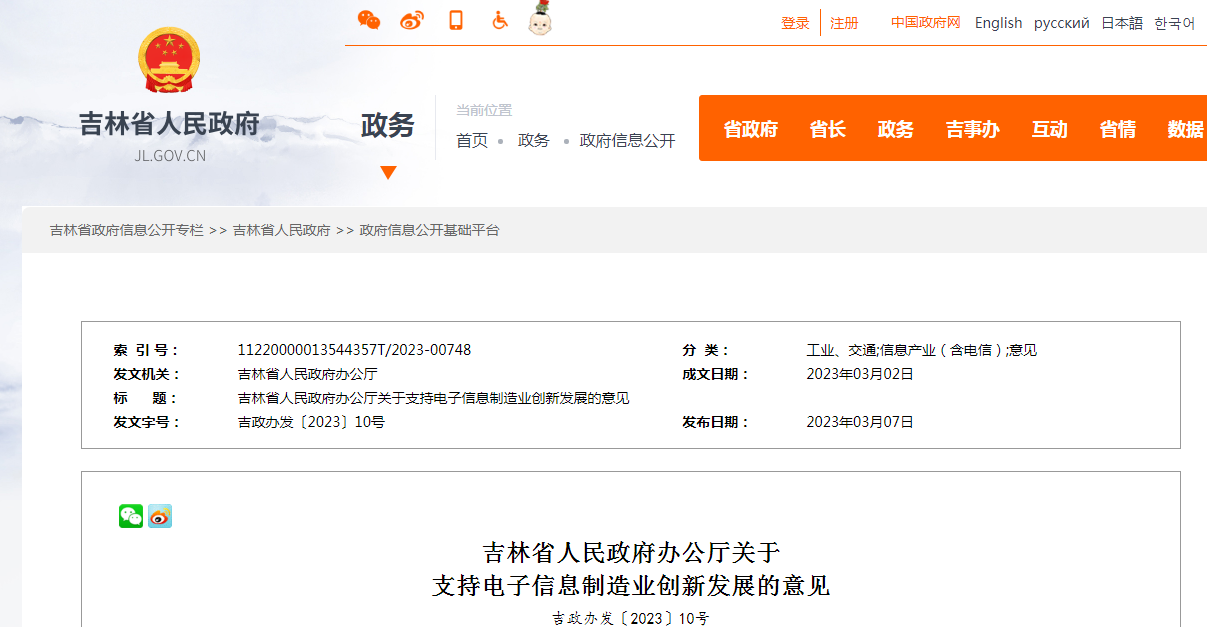Open the Weibo icon in top bar

[412, 20]
